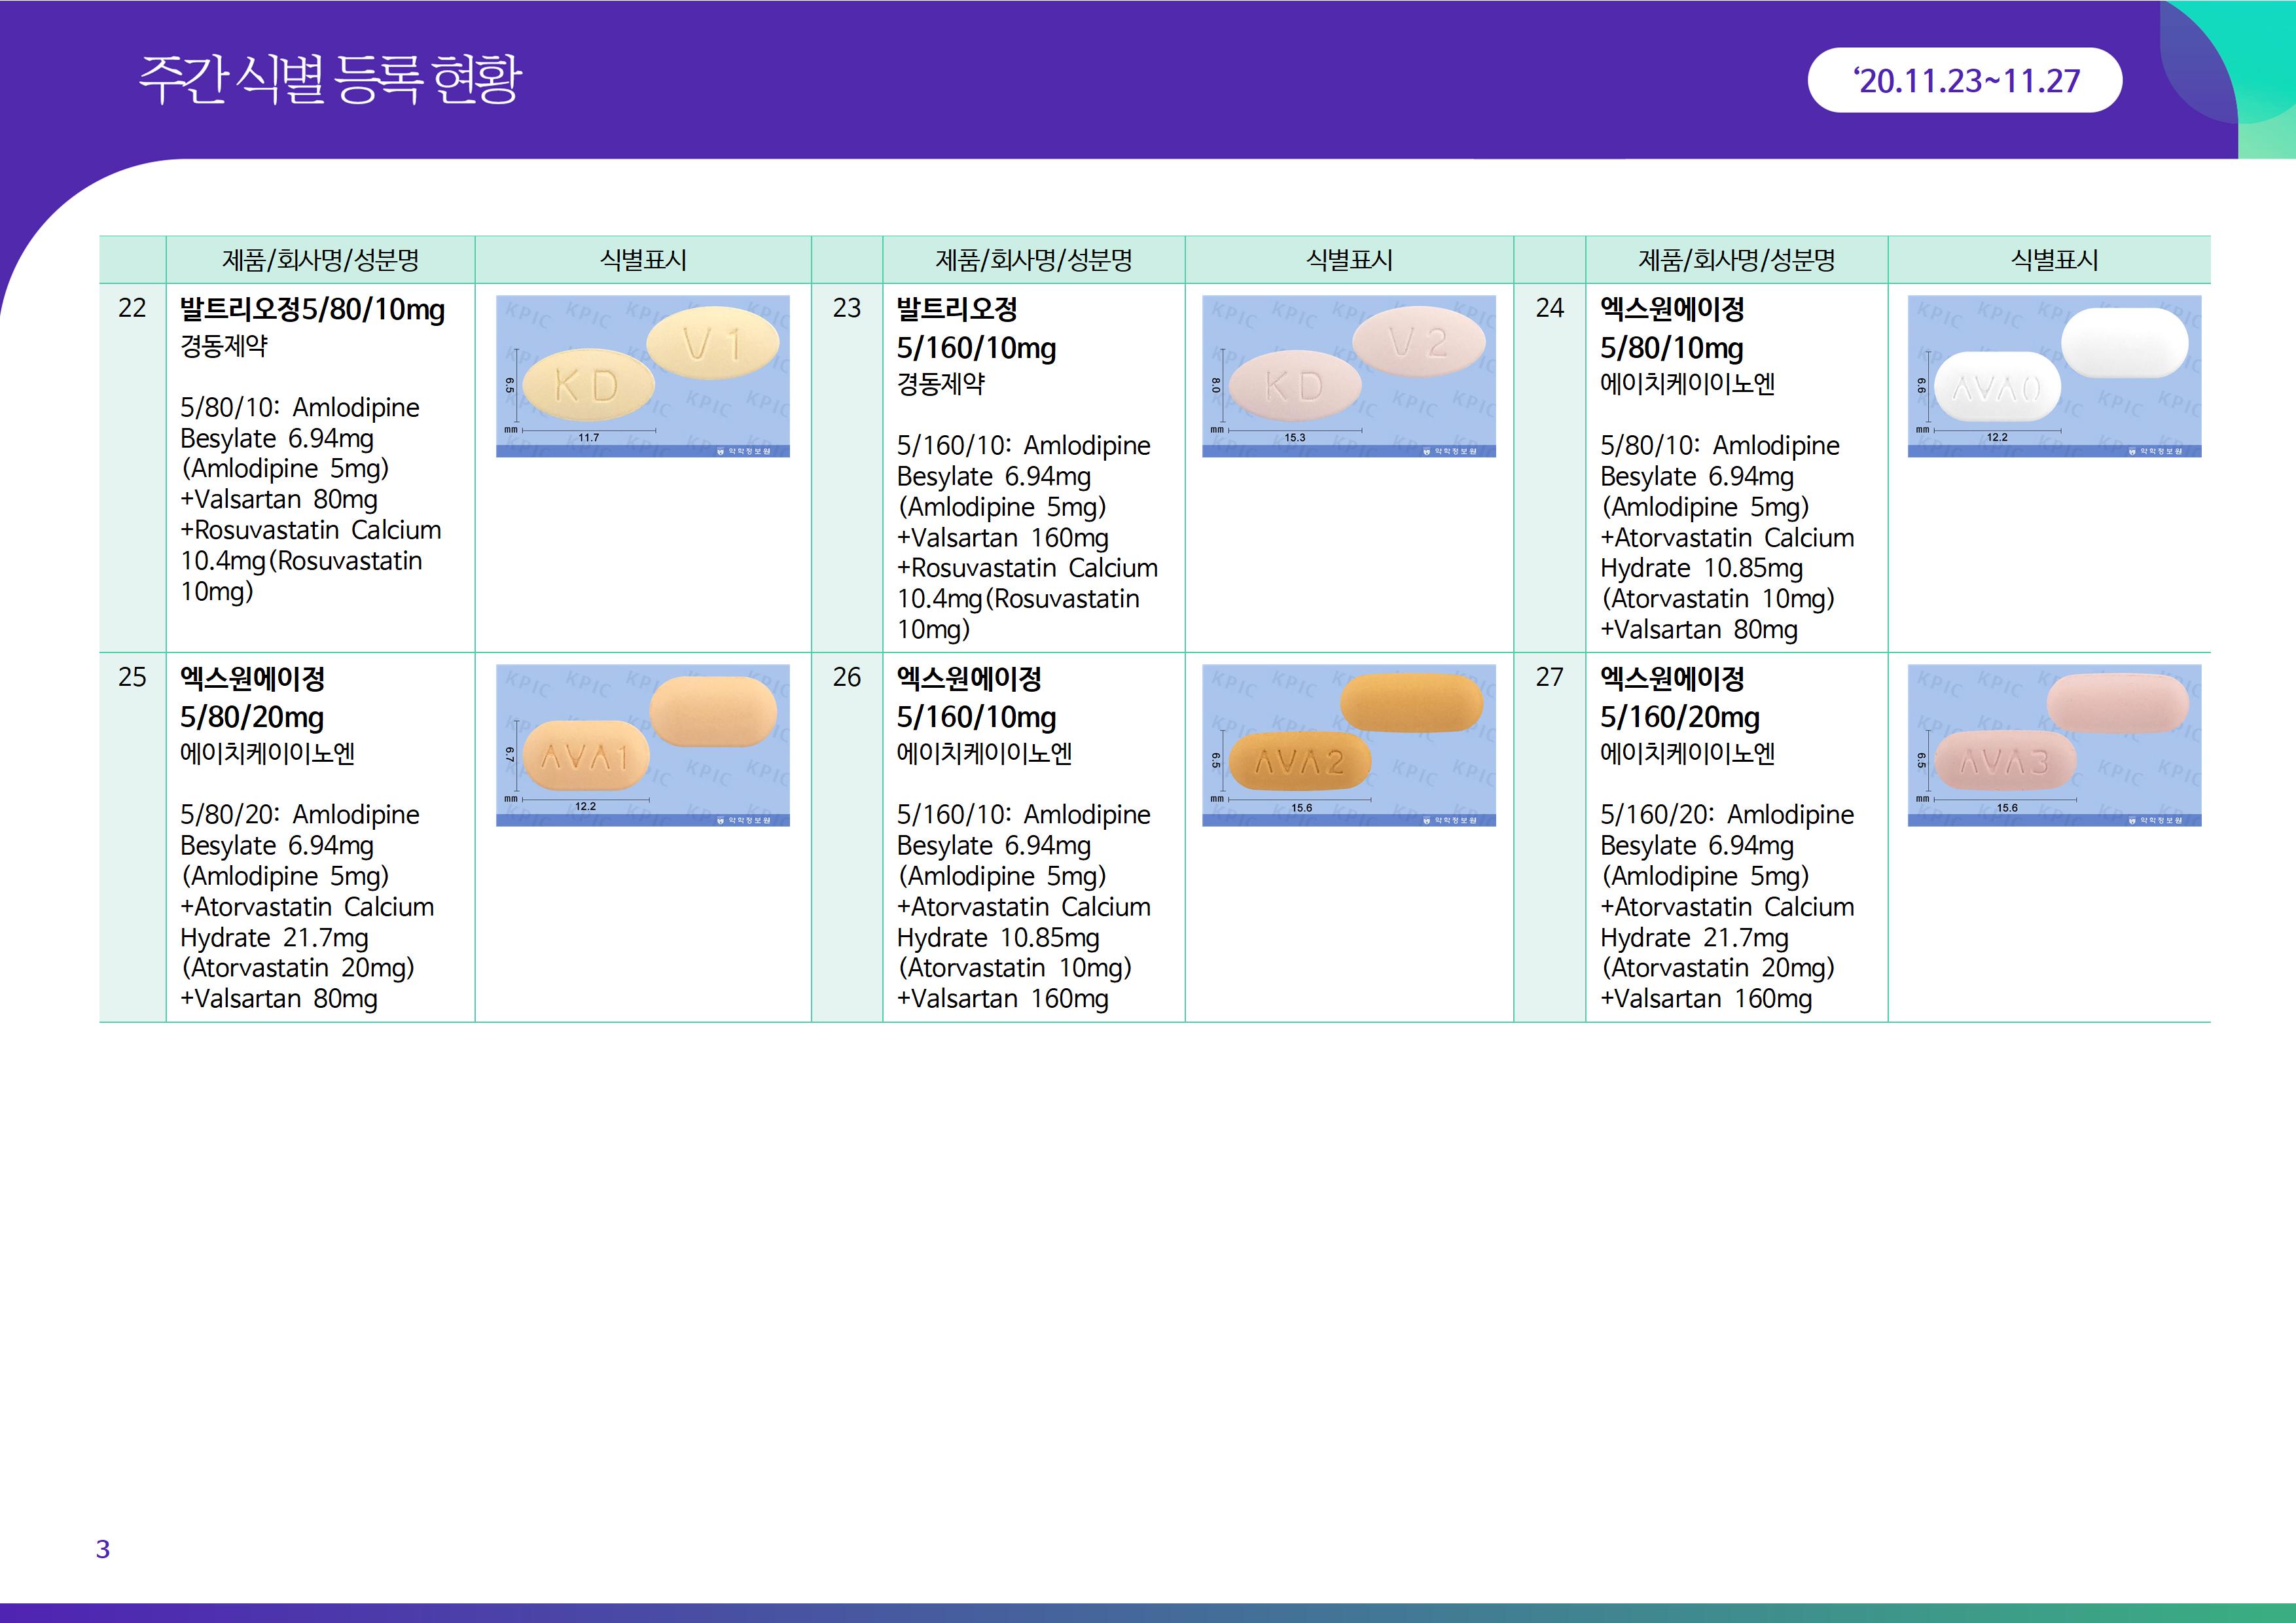Click row number 27 cell
The image size is (2296, 1623).
pyautogui.click(x=1549, y=677)
